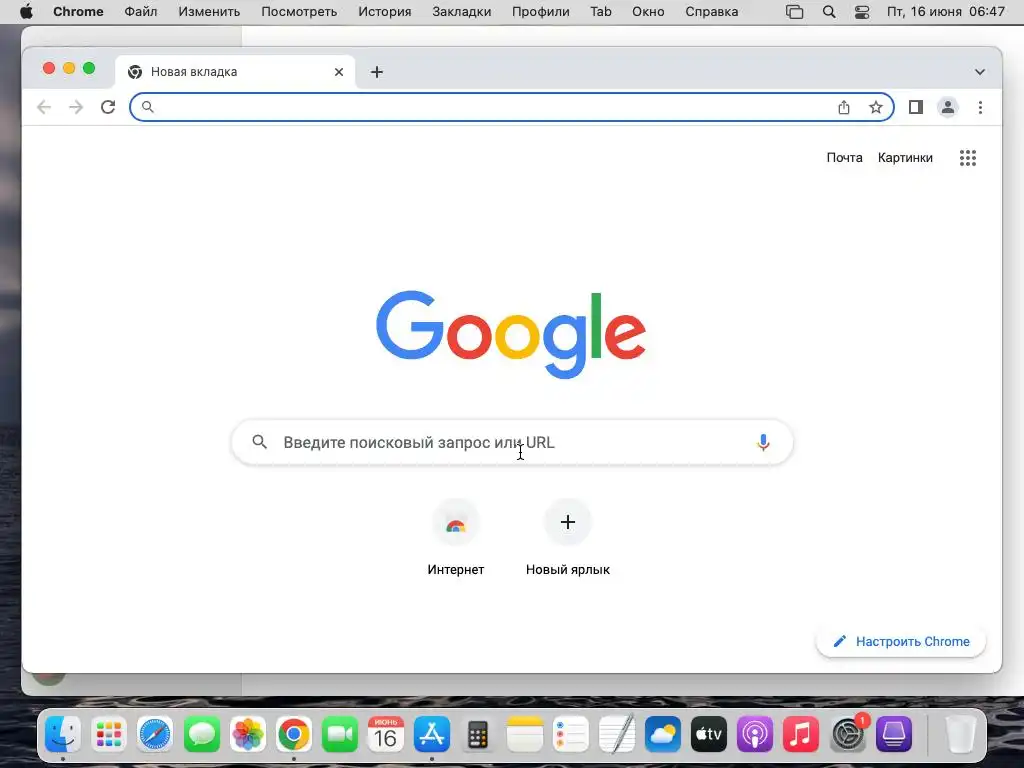
Task: Open the profile avatar icon
Action: (x=948, y=107)
